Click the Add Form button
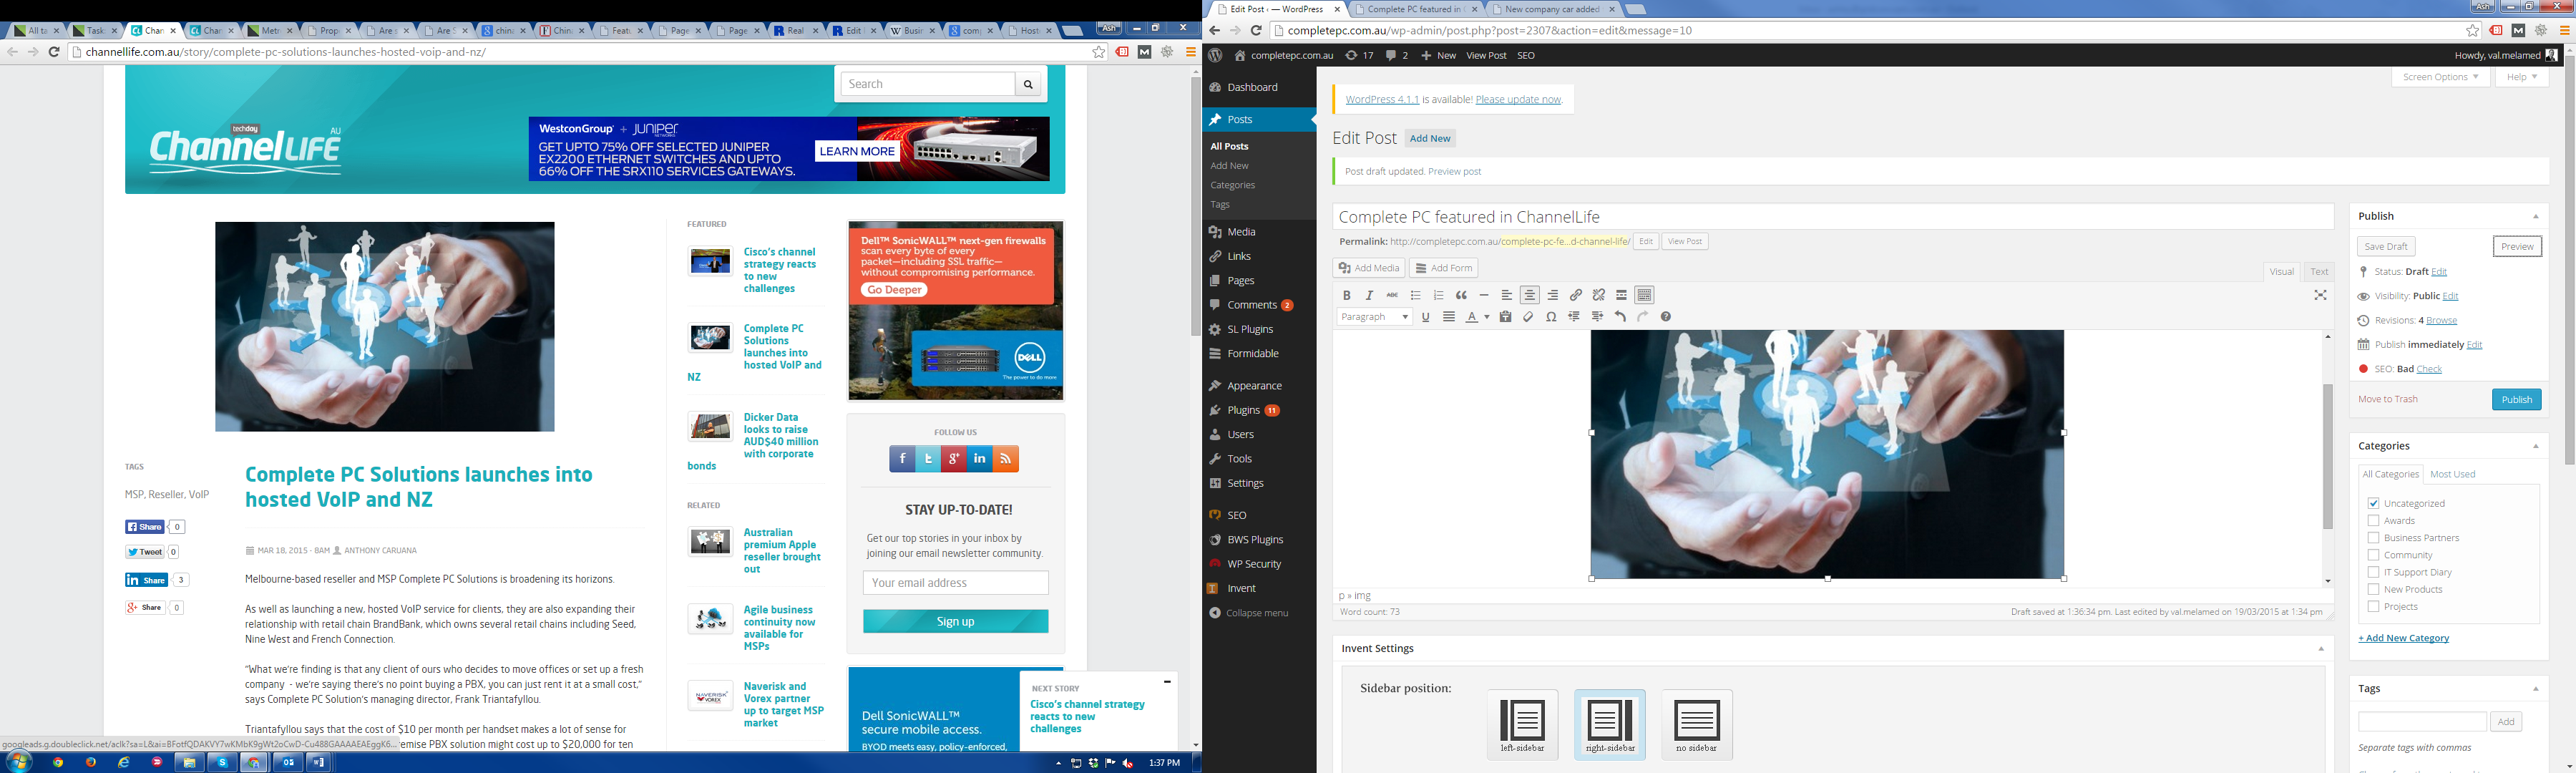Viewport: 2576px width, 773px height. coord(1443,268)
